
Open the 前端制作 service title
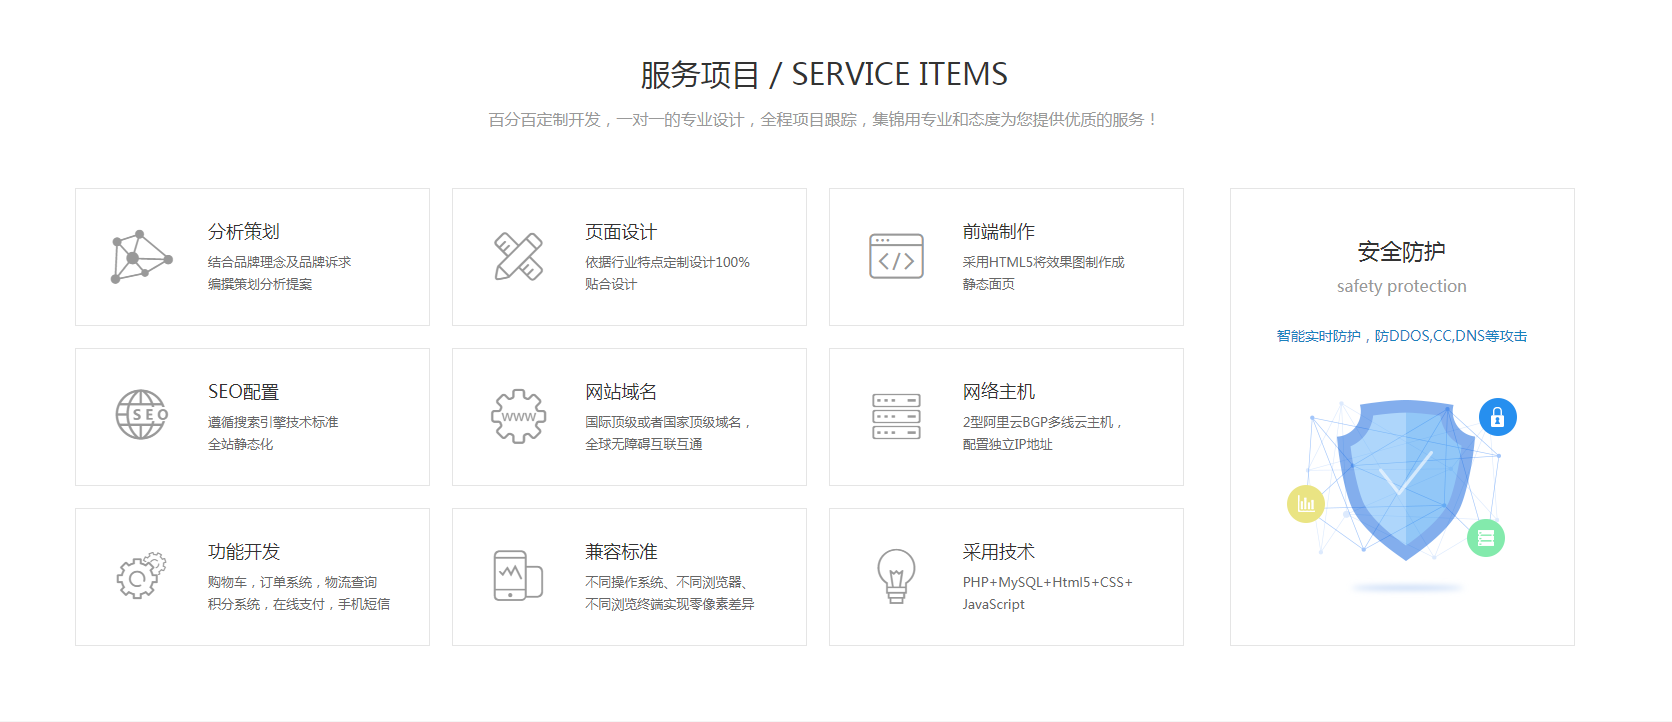point(999,232)
